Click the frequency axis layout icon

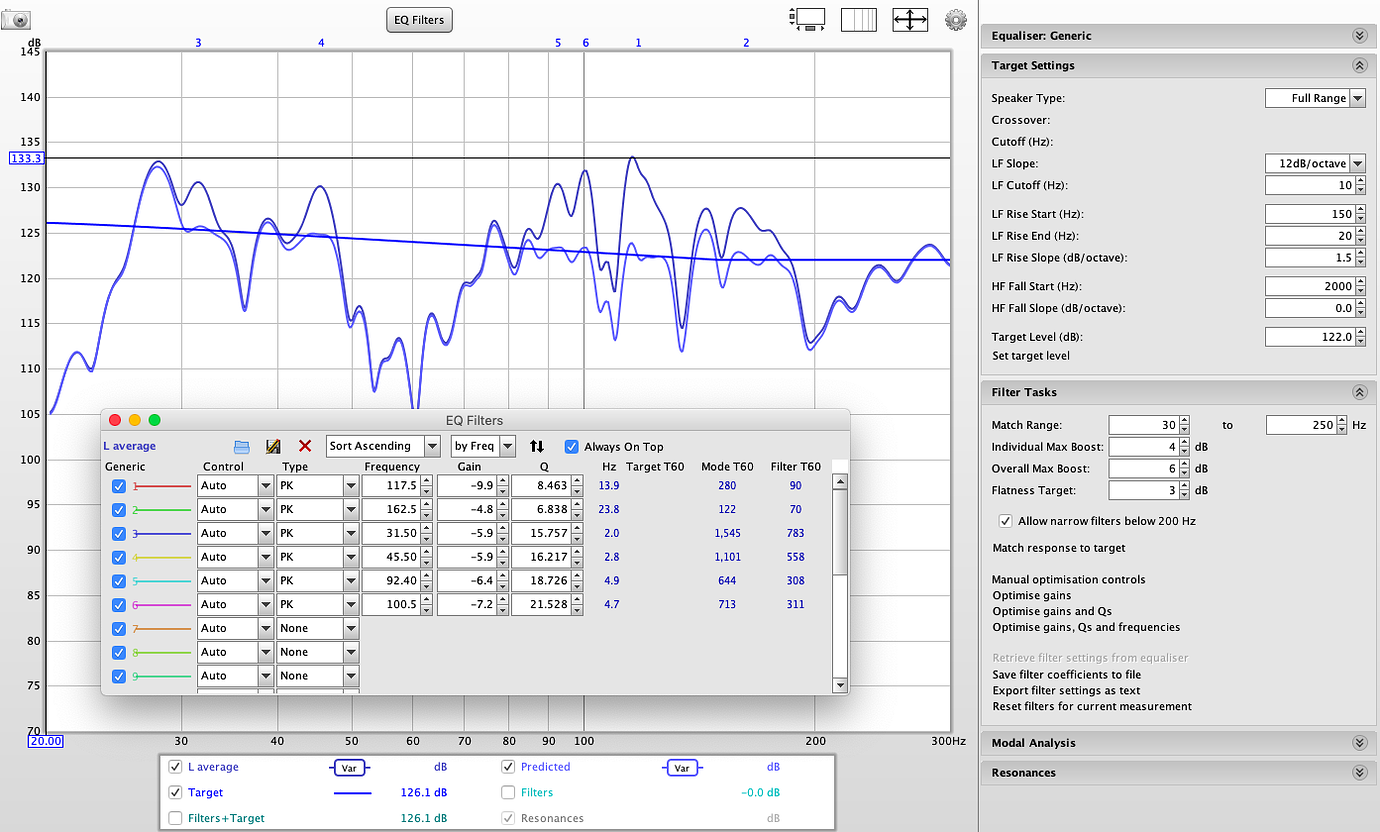(x=859, y=19)
